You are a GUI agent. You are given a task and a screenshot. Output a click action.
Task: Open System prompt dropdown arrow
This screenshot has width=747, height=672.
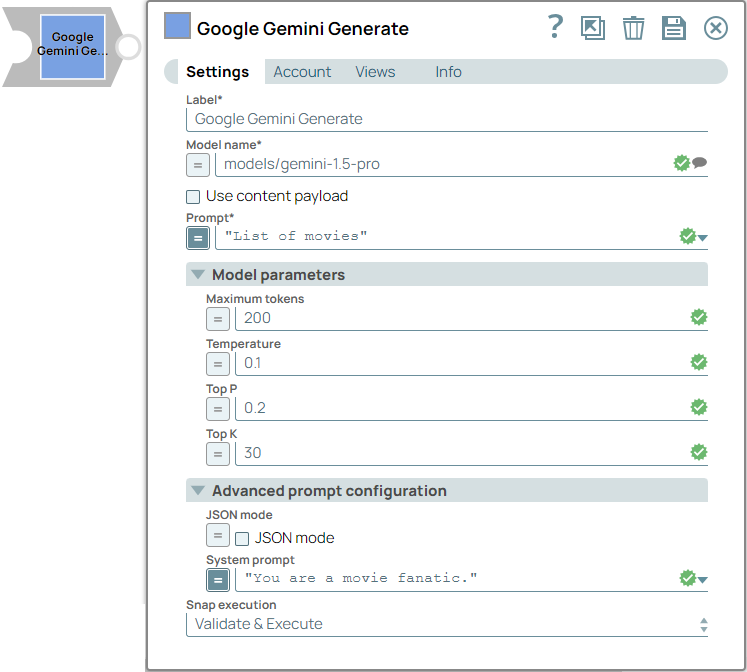pyautogui.click(x=703, y=579)
